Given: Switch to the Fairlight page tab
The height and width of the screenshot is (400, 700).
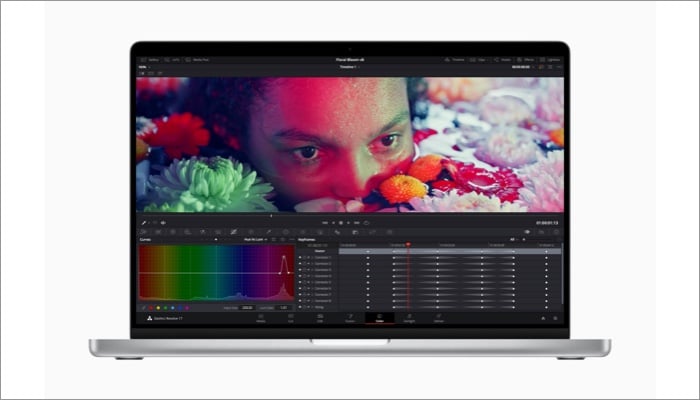Looking at the screenshot, I should pyautogui.click(x=409, y=318).
